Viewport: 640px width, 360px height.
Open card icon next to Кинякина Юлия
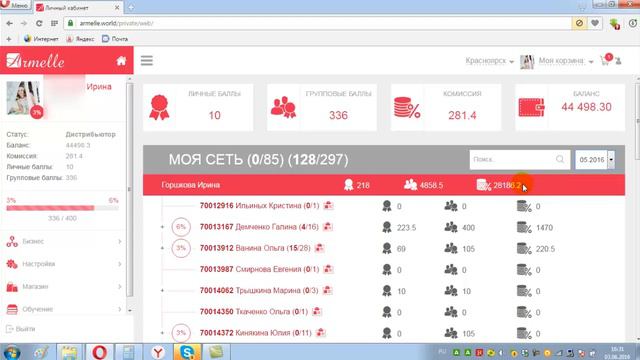[x=321, y=333]
